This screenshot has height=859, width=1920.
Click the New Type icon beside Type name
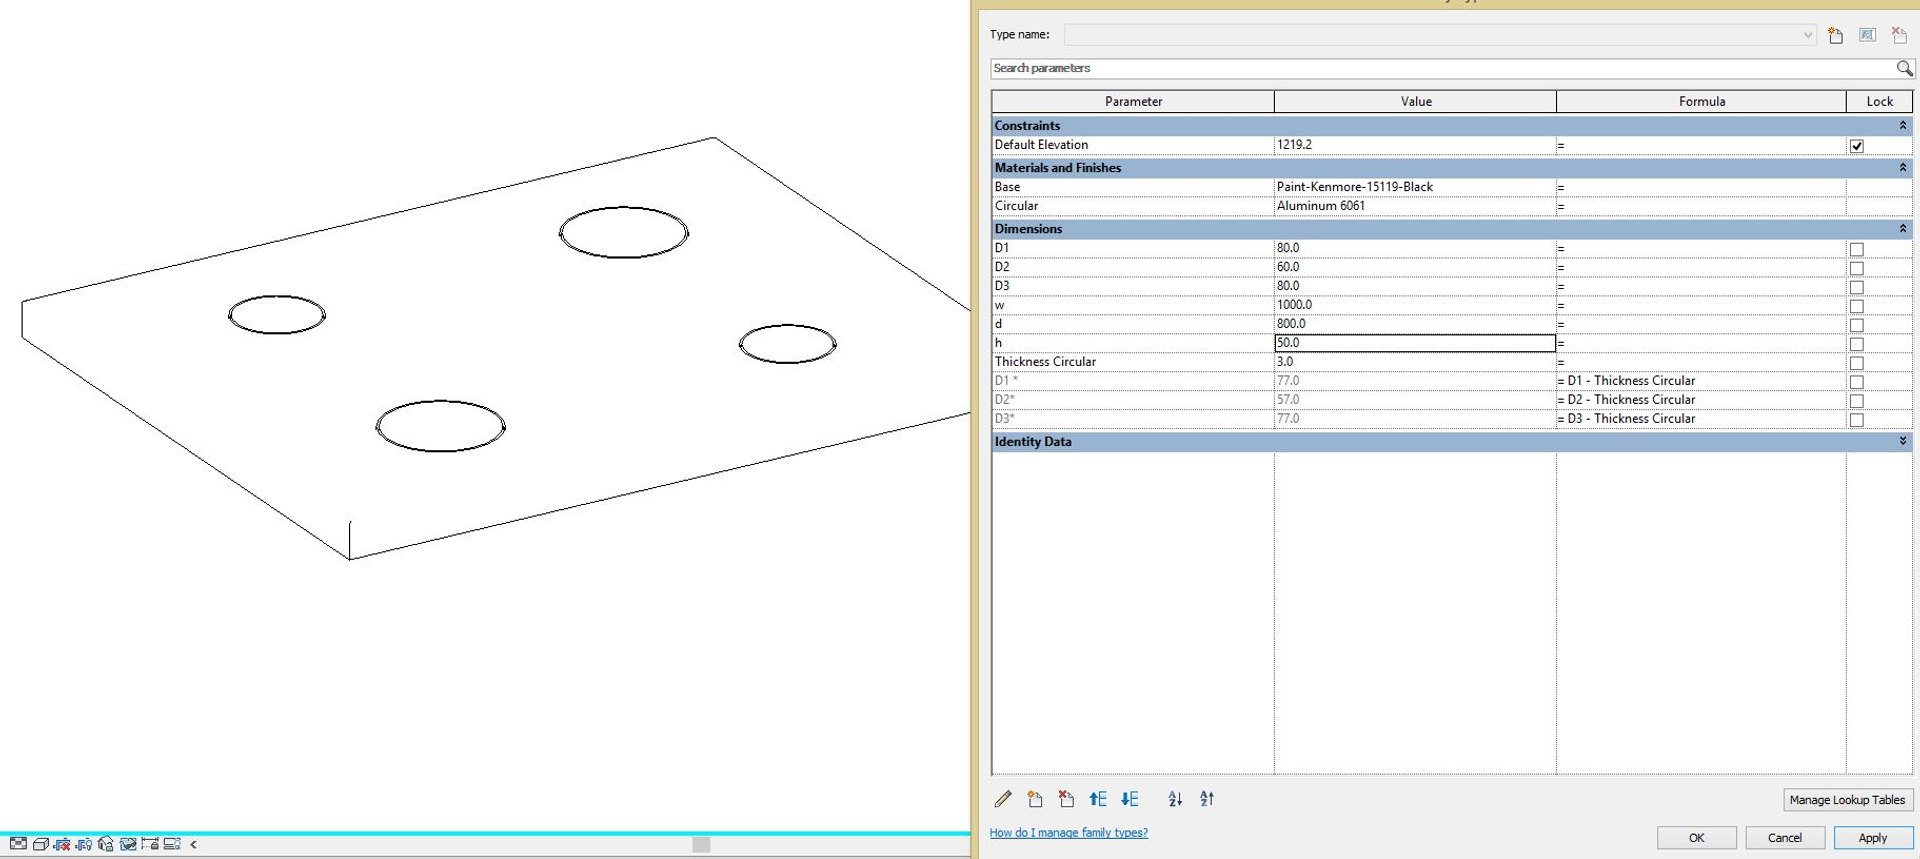1835,35
